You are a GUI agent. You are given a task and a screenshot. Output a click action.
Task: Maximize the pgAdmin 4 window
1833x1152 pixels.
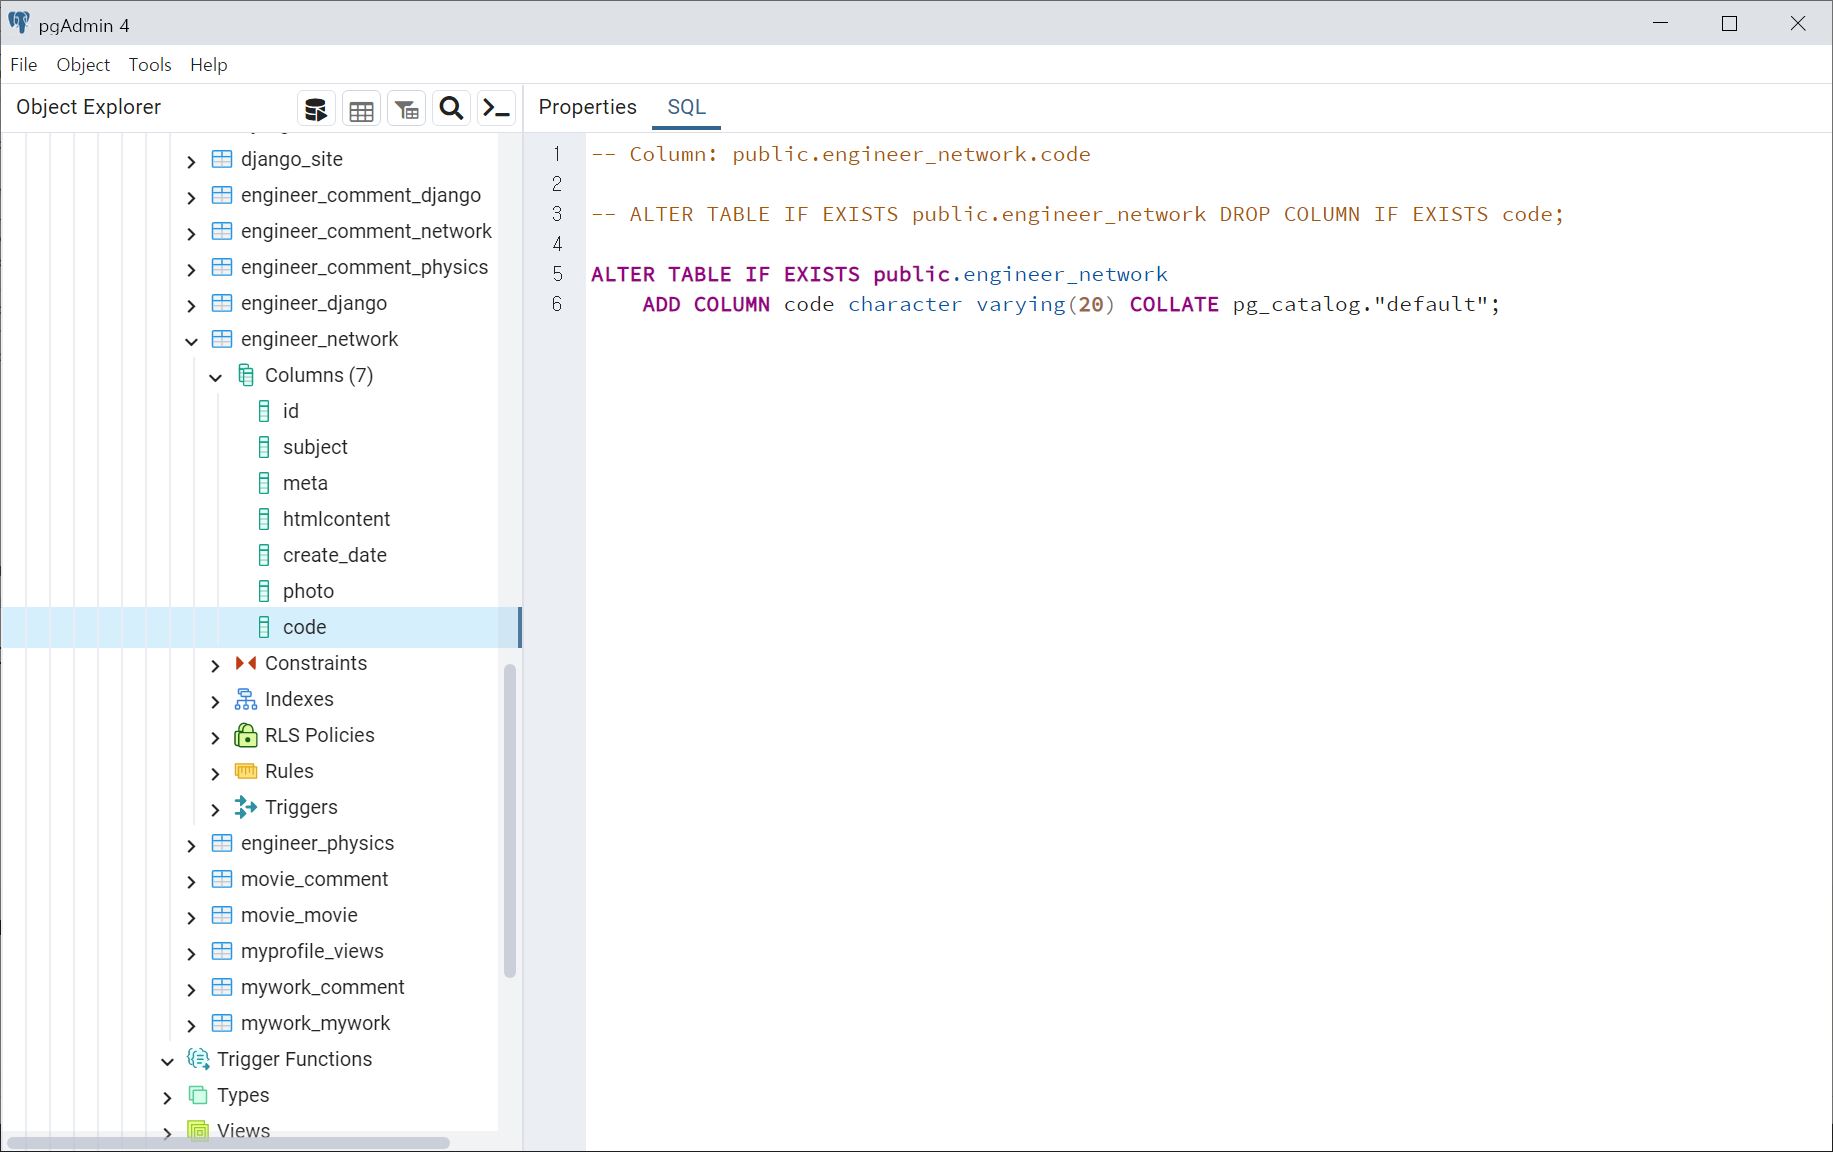tap(1729, 24)
